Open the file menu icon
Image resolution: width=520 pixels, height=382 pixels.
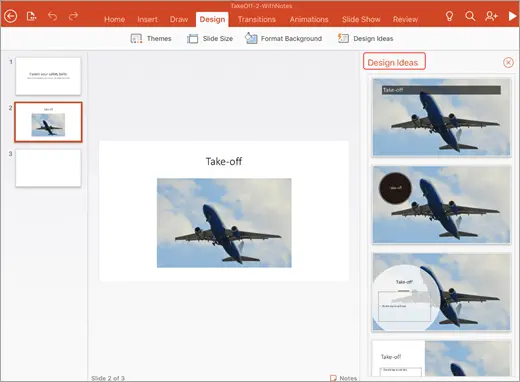[x=31, y=16]
